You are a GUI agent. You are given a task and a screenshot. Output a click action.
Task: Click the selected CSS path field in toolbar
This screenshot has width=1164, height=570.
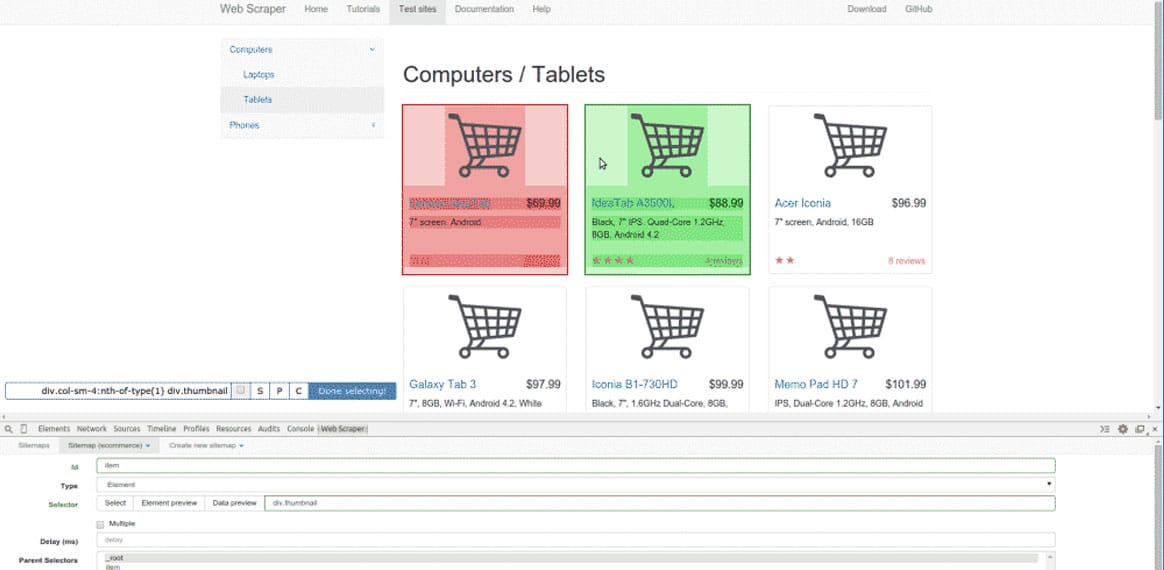point(118,391)
